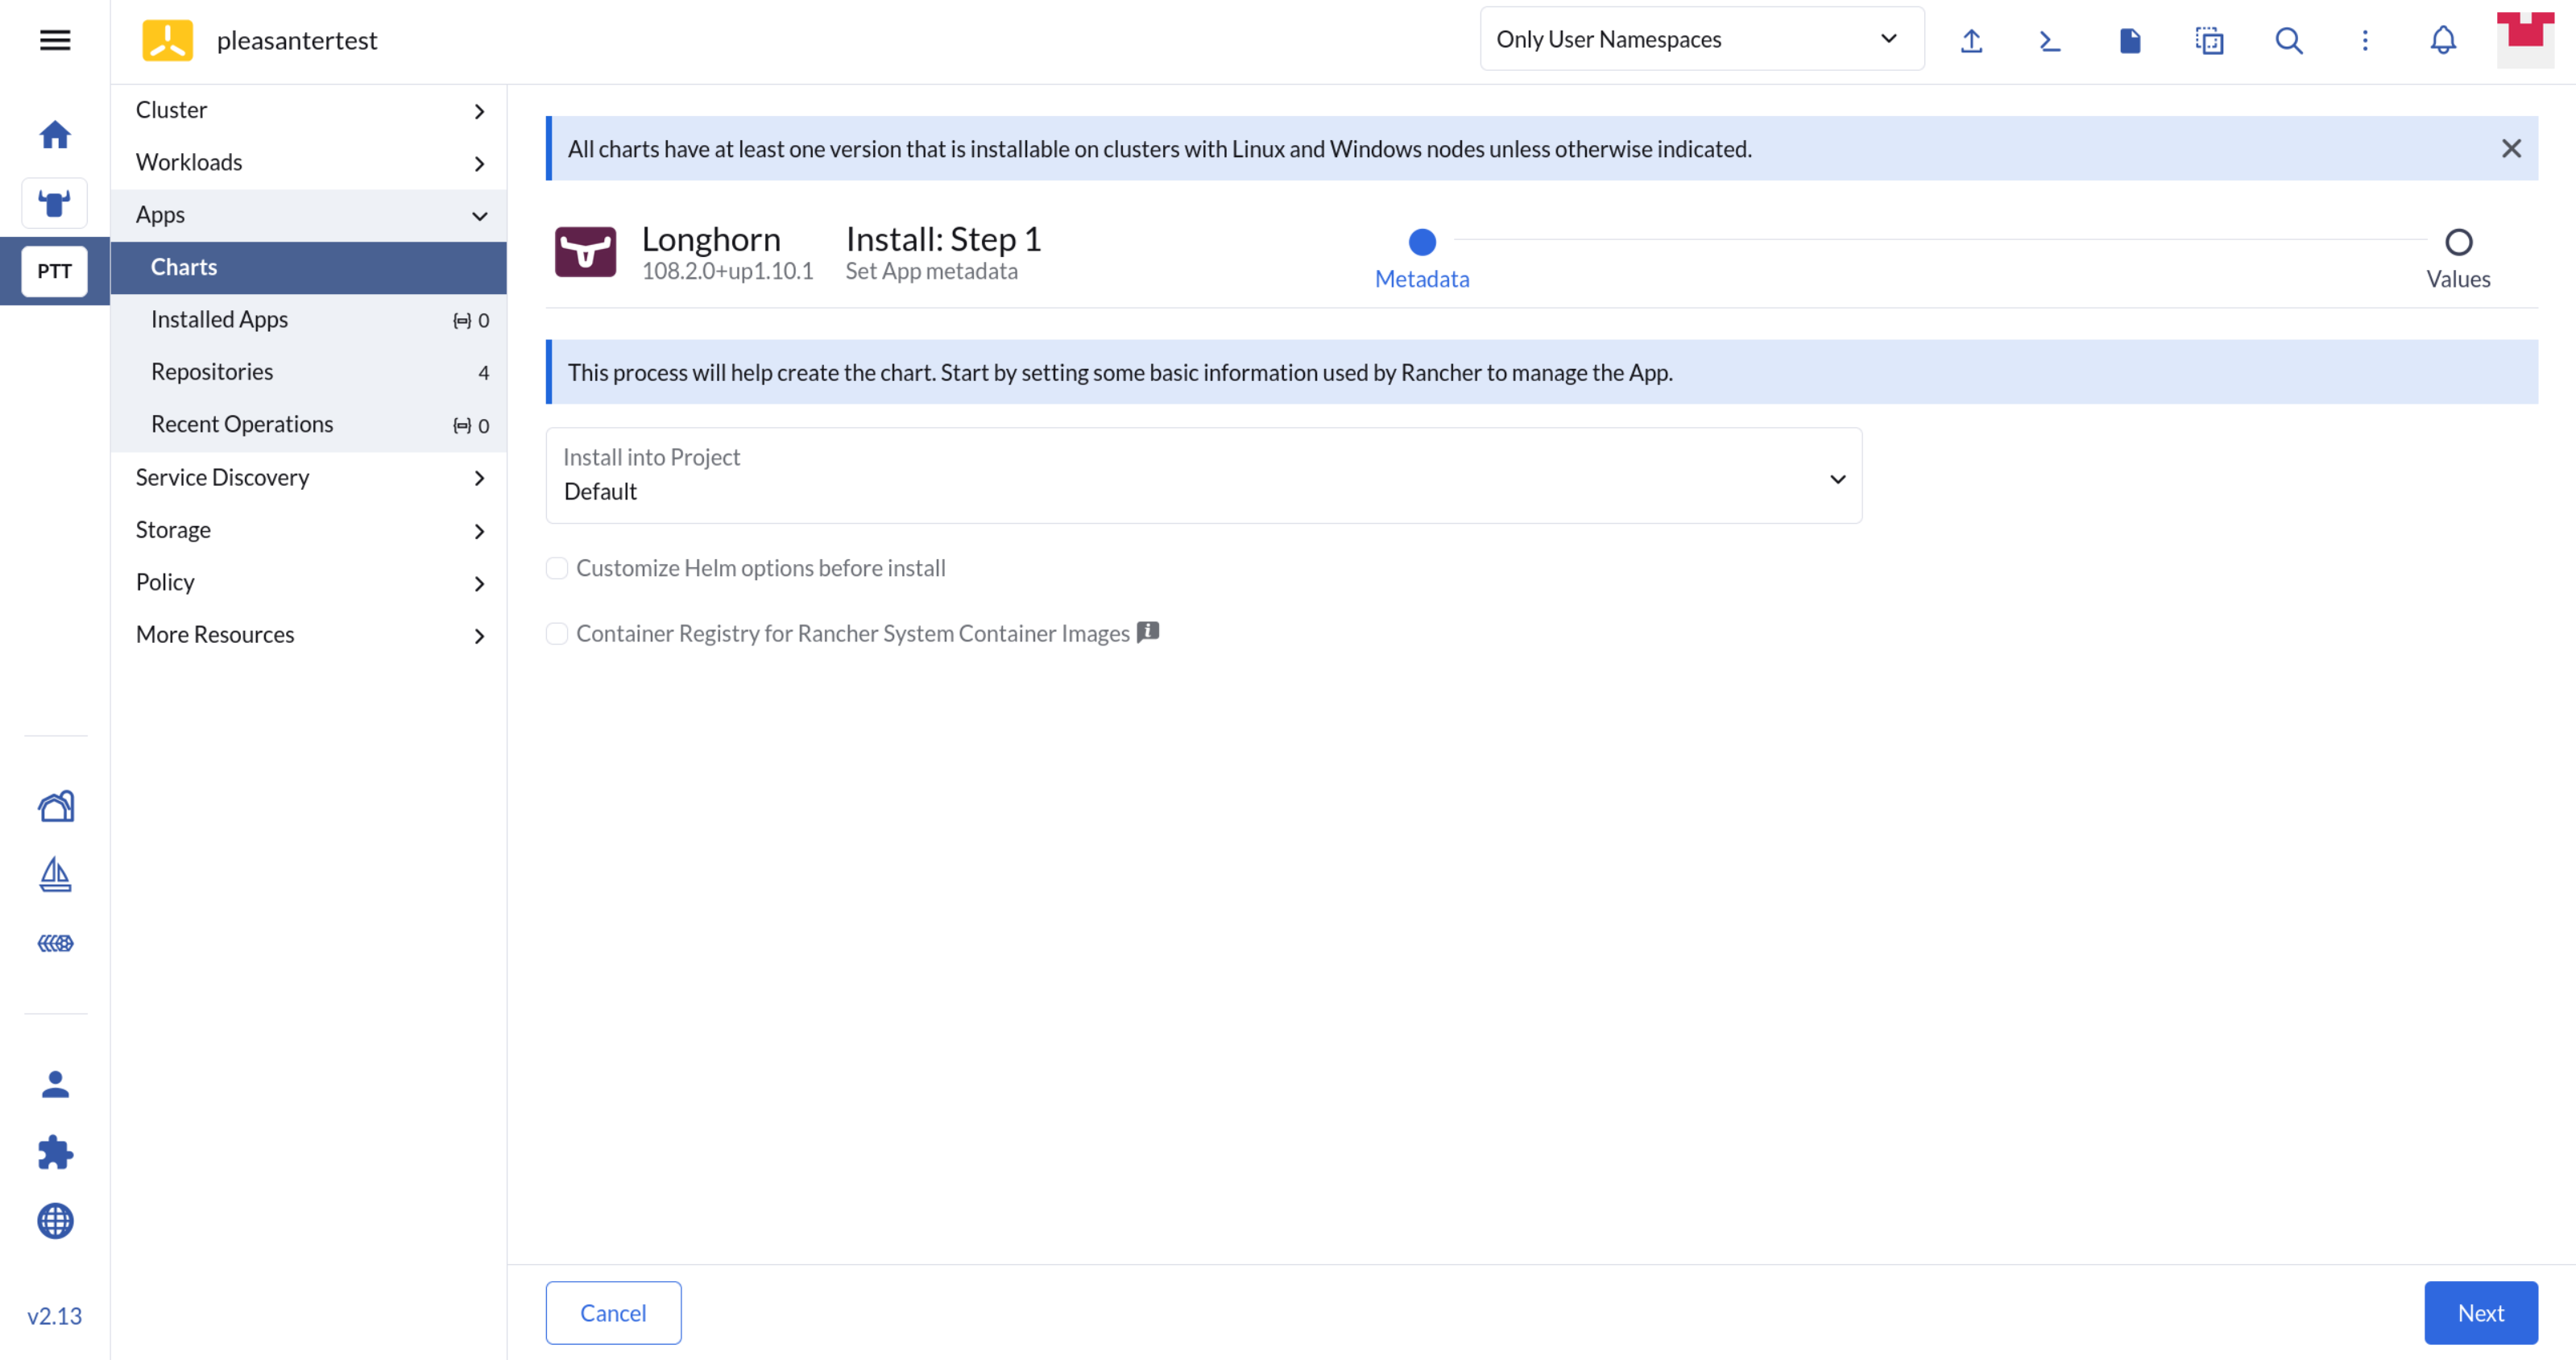Click the Download KubeConfig file icon
Viewport: 2576px width, 1360px height.
click(2130, 40)
